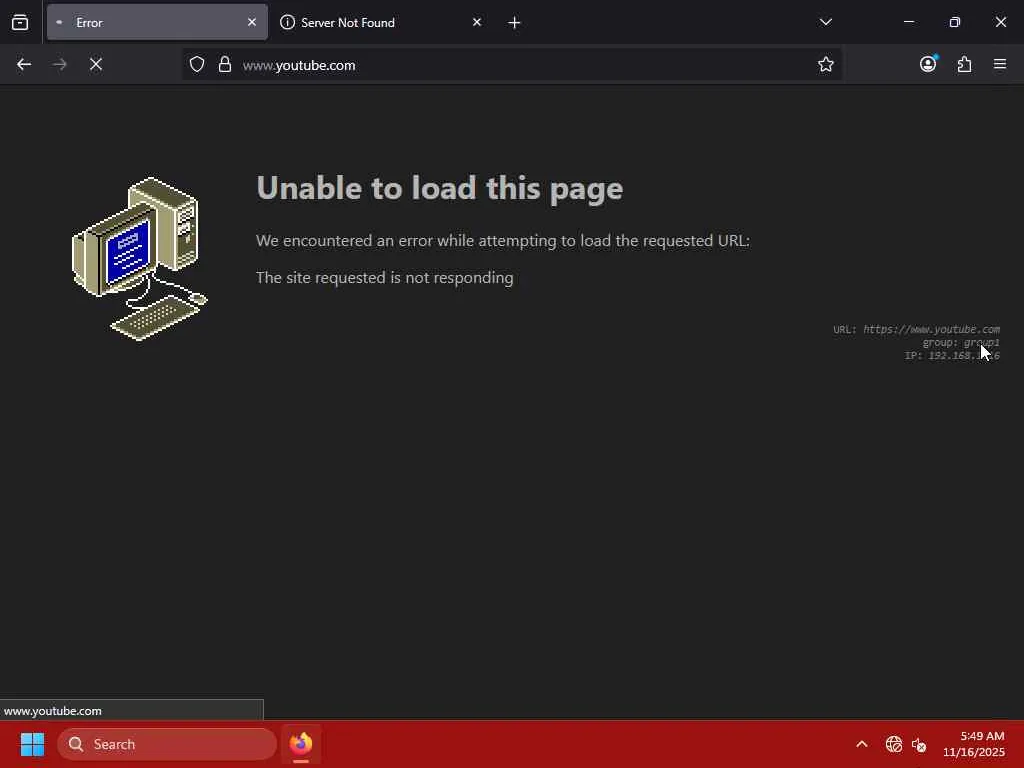Close the Server Not Found tab

pyautogui.click(x=477, y=22)
